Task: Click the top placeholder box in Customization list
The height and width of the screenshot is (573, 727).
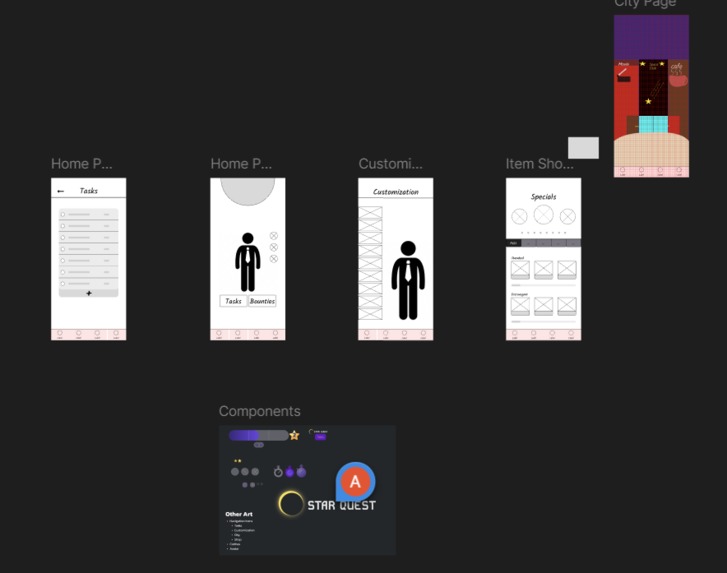Action: [370, 213]
